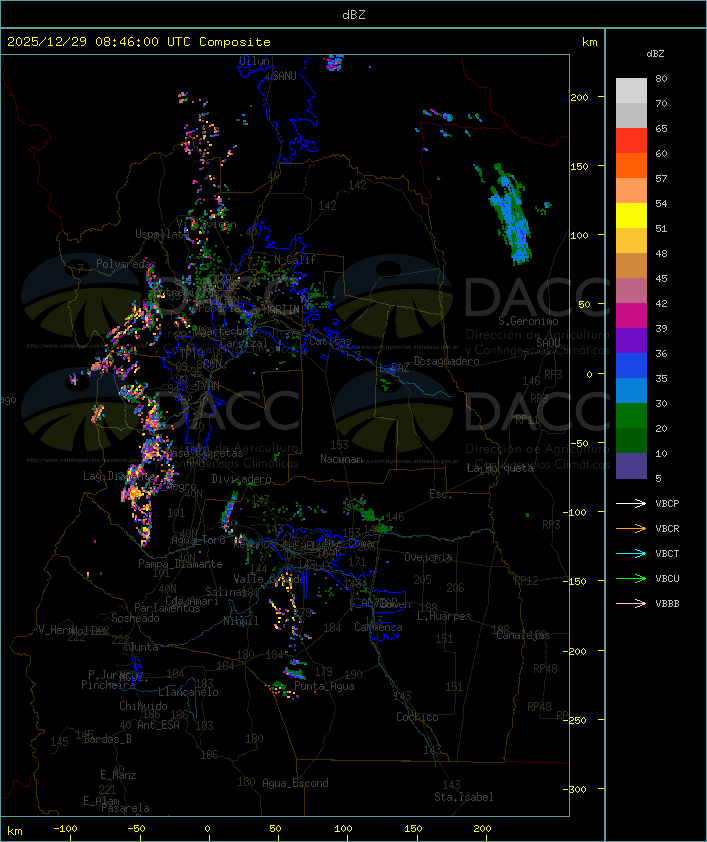Pick the royal blue 35–36 dBZ swatch

tap(631, 365)
